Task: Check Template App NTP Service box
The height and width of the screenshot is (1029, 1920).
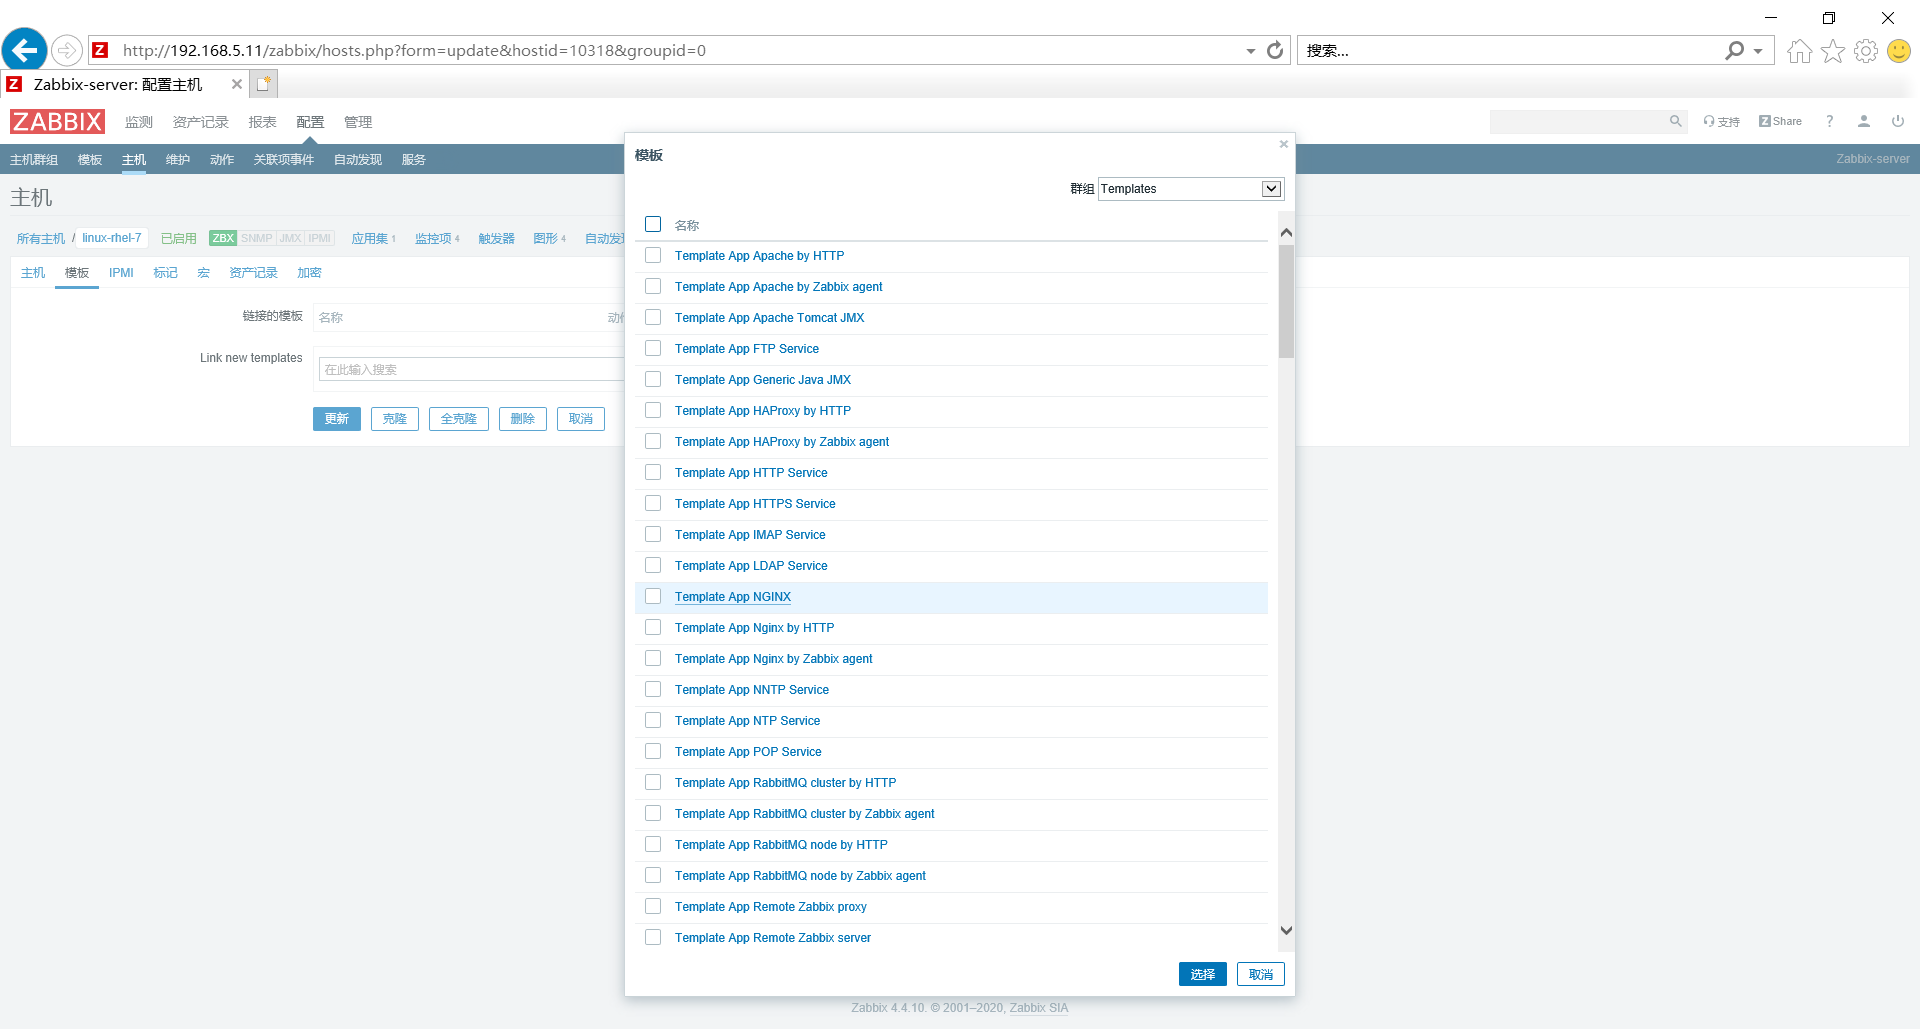Action: 653,720
